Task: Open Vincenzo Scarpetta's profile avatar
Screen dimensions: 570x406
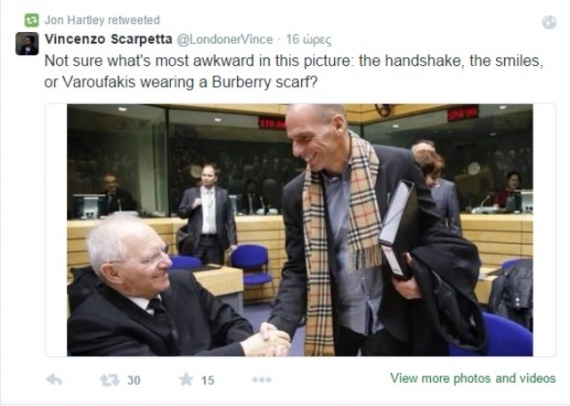Action: [x=27, y=44]
